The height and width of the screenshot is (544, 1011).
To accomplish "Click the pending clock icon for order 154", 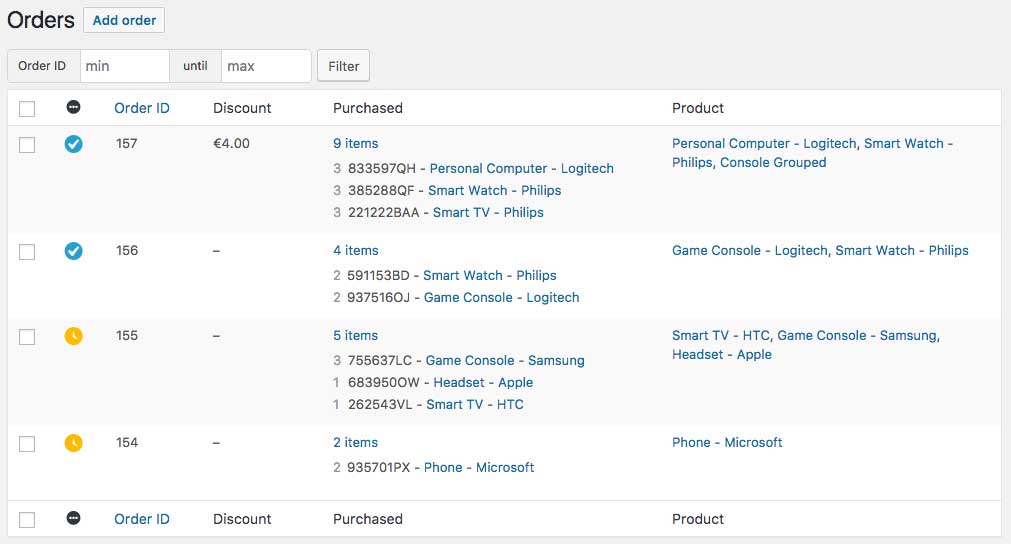I will click(74, 443).
